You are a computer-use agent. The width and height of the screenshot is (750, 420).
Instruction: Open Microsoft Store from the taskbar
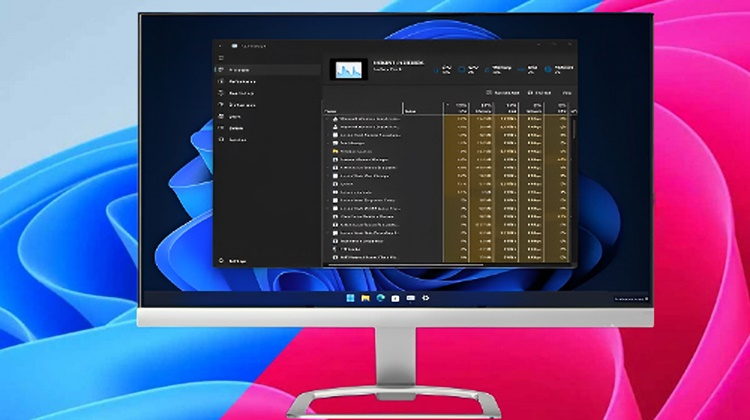click(x=395, y=298)
